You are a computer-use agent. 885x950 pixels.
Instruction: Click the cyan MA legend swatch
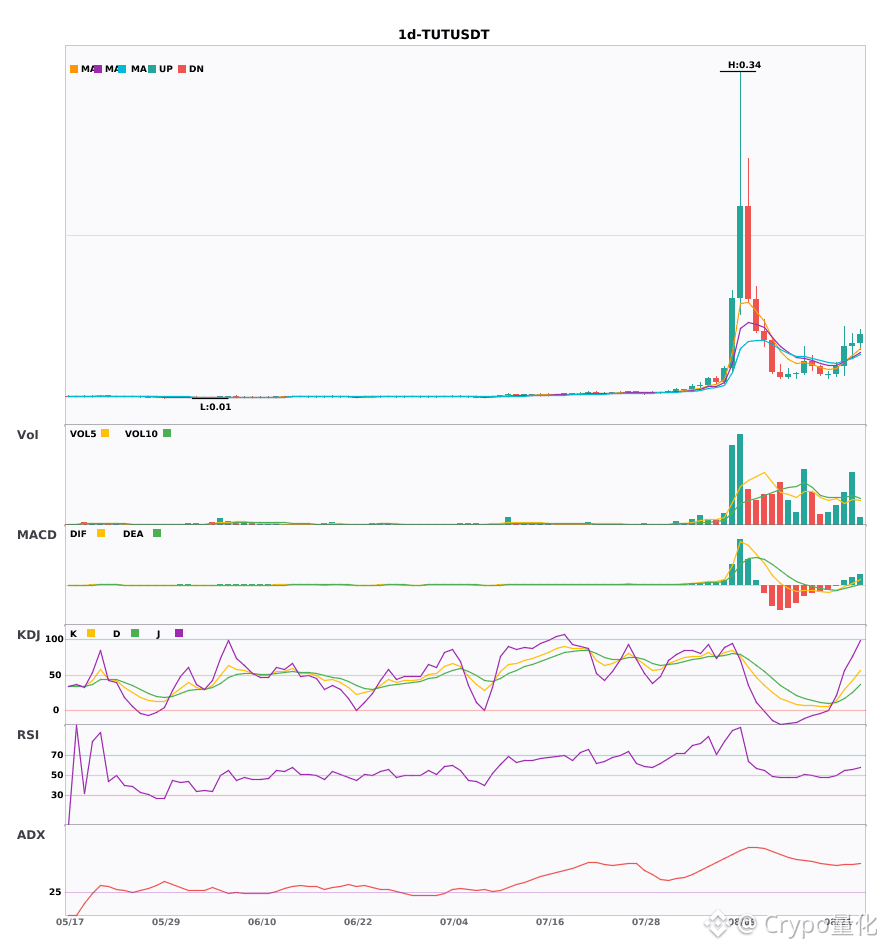coord(122,69)
